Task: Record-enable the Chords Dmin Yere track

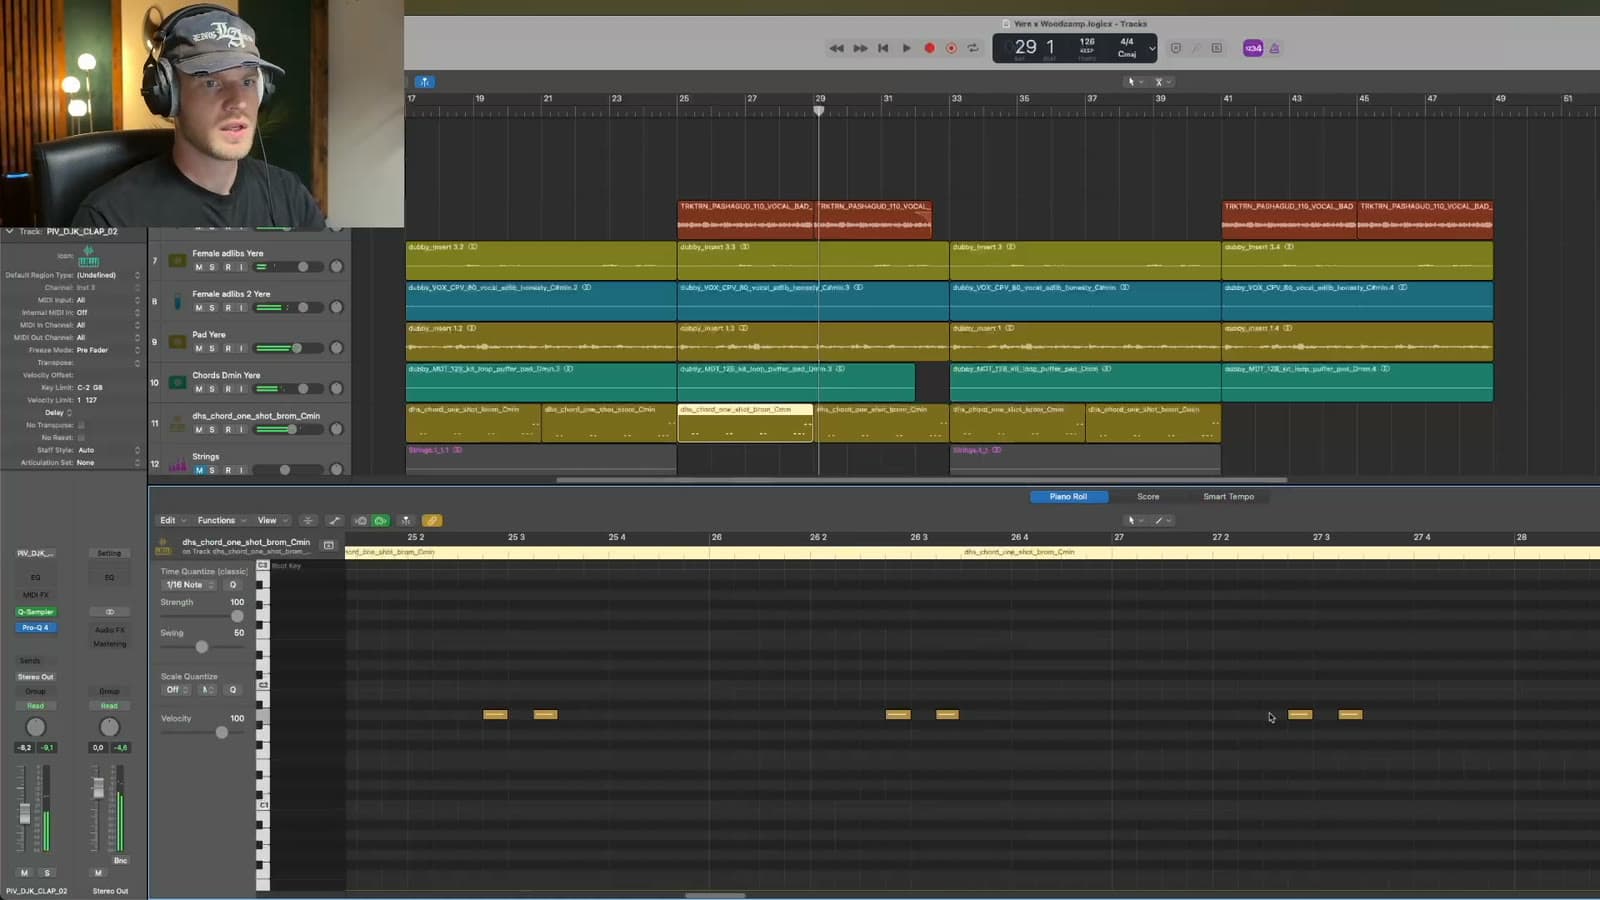Action: tap(227, 389)
